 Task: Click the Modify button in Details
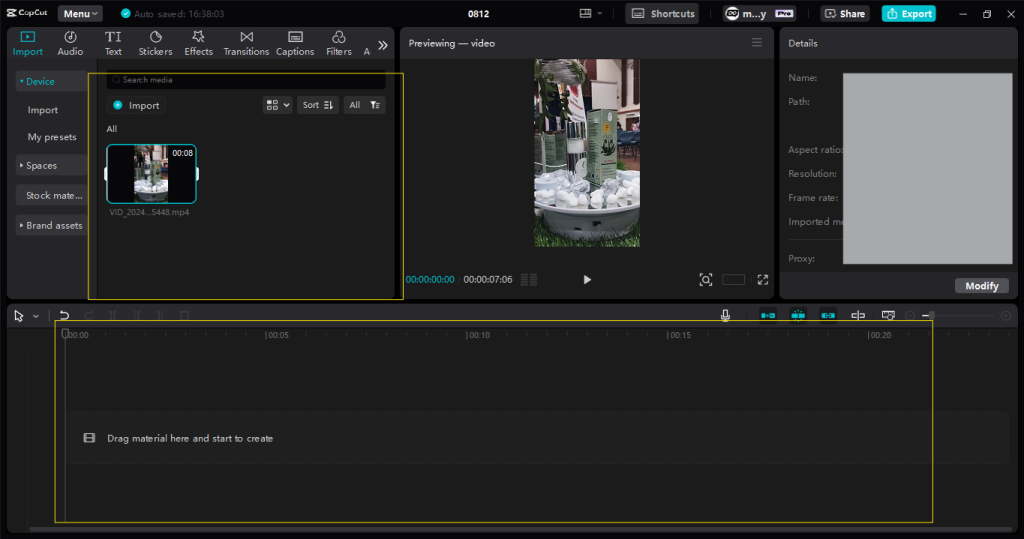tap(981, 286)
